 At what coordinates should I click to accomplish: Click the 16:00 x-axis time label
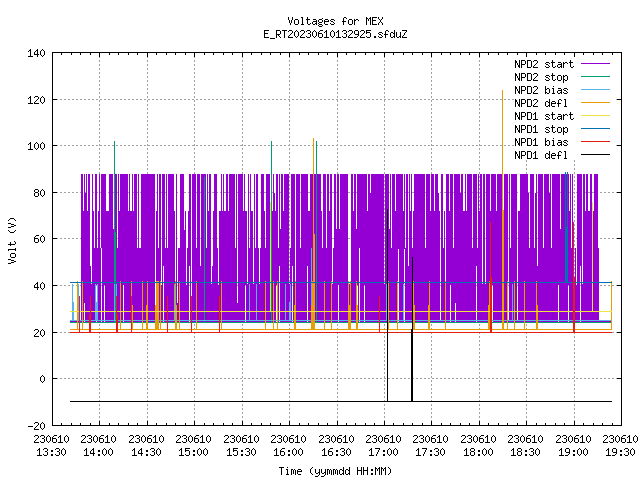pos(288,452)
